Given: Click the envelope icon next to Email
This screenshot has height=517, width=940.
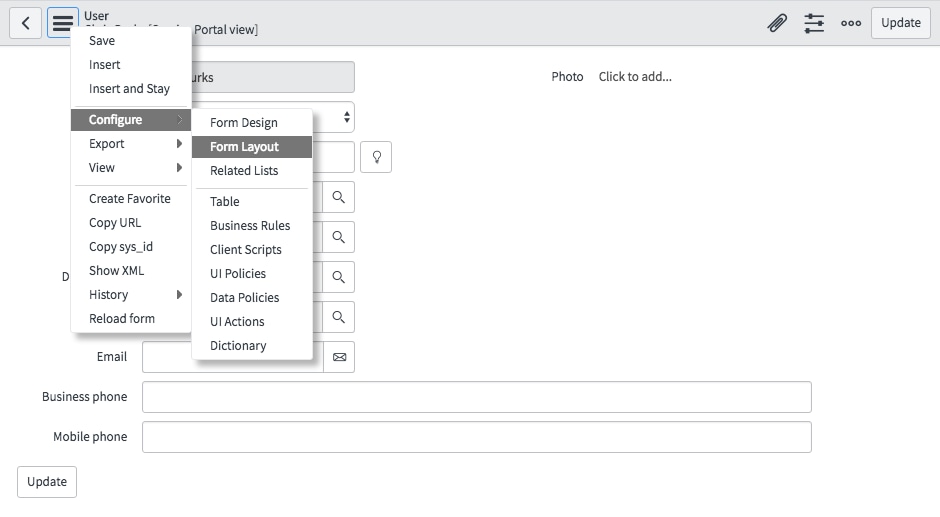Looking at the screenshot, I should (x=339, y=357).
